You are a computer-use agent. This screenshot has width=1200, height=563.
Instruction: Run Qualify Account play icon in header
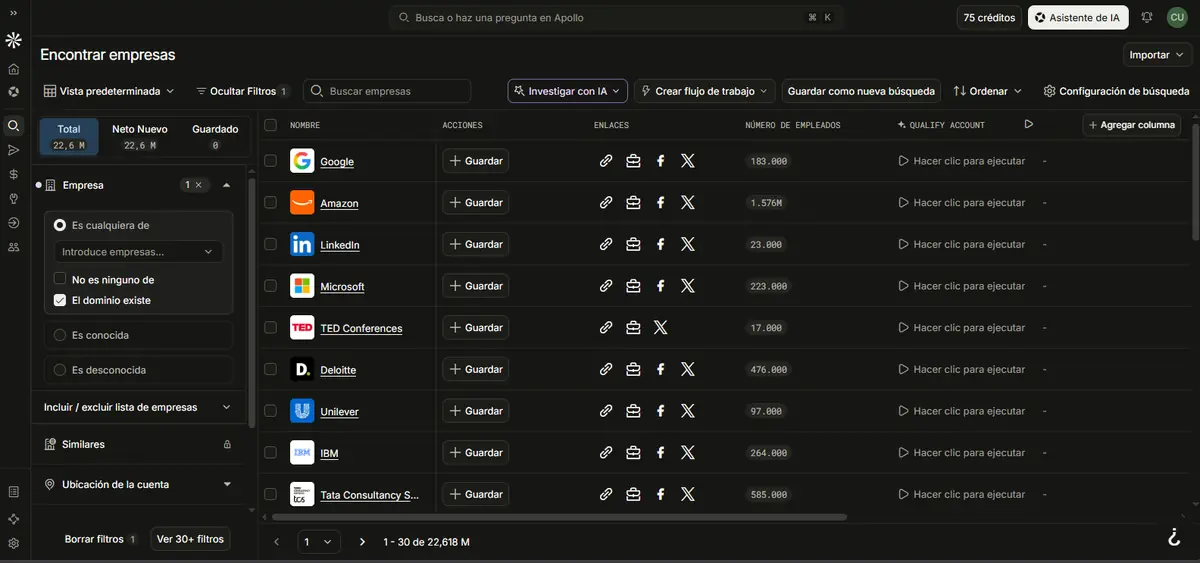pyautogui.click(x=1029, y=124)
